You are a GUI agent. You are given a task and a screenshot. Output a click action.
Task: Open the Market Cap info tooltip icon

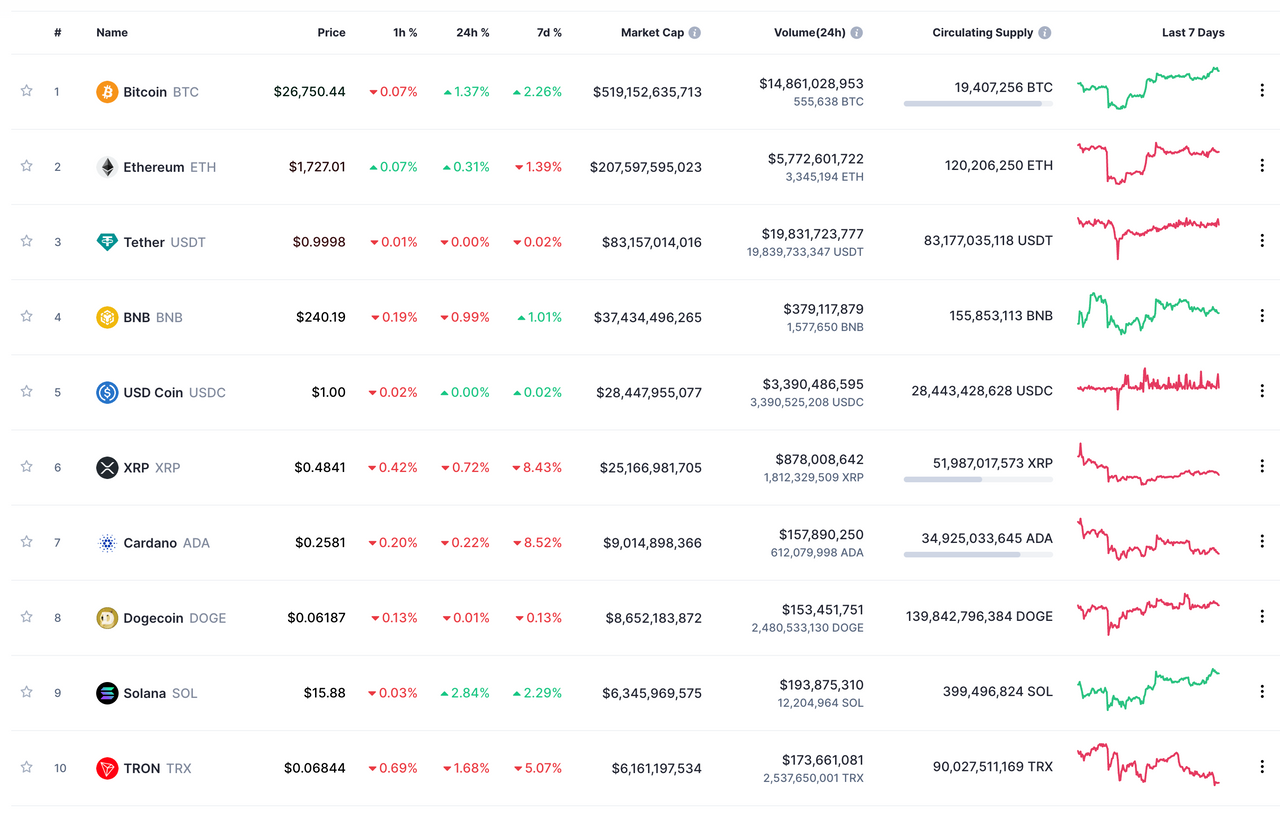(695, 31)
